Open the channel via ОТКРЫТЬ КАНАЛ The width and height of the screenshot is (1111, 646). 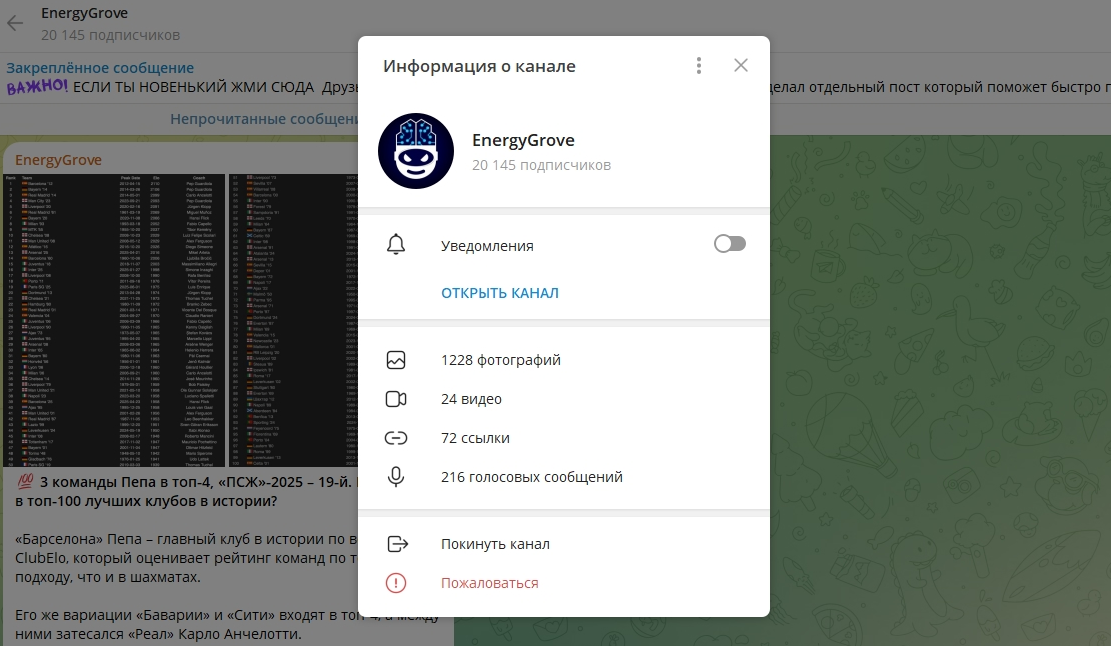pyautogui.click(x=500, y=292)
